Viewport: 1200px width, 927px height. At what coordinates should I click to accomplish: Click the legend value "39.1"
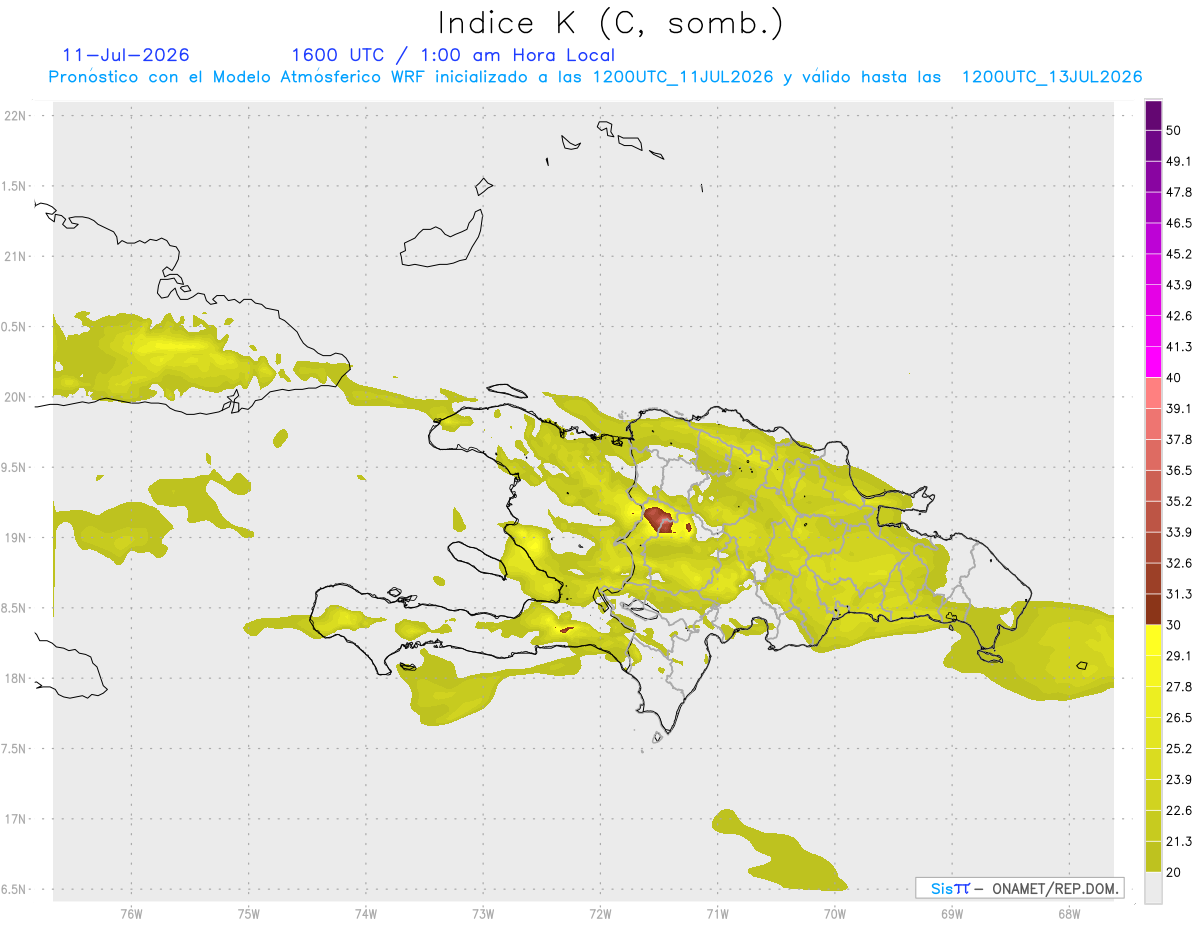(x=1179, y=408)
